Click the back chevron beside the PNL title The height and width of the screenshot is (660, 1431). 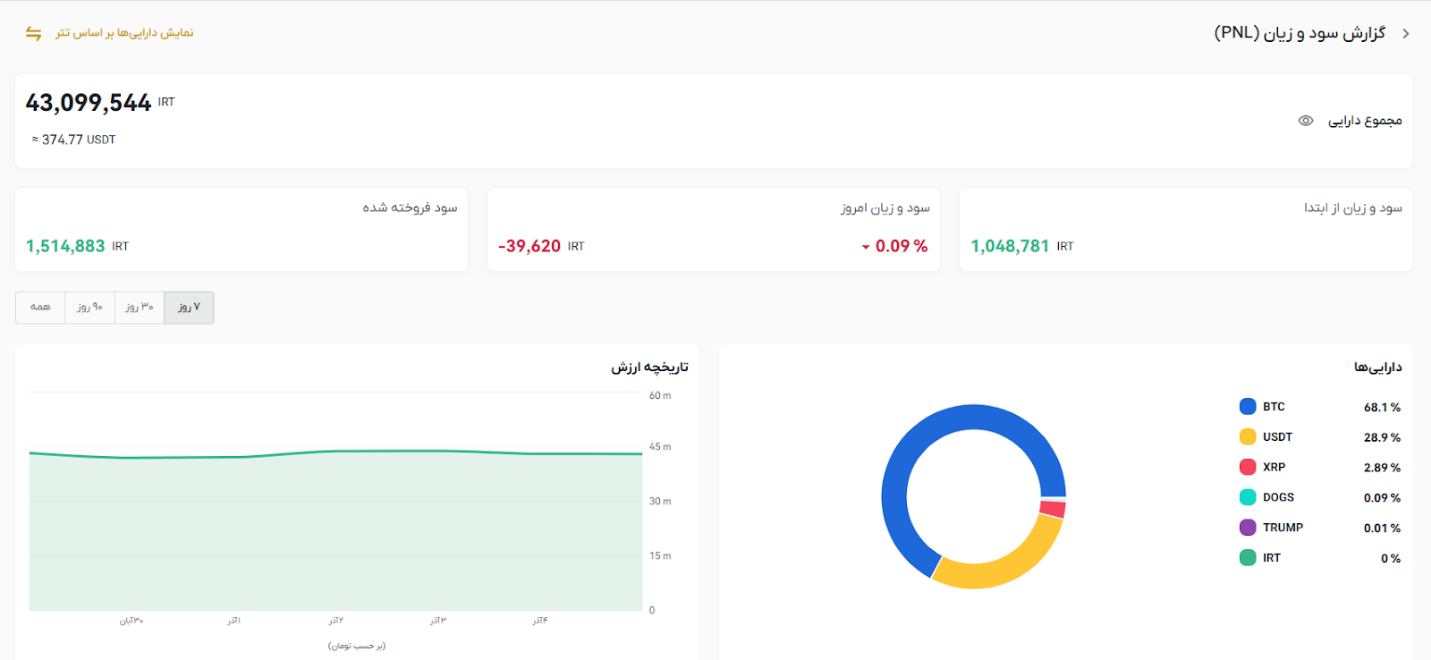click(x=1405, y=34)
